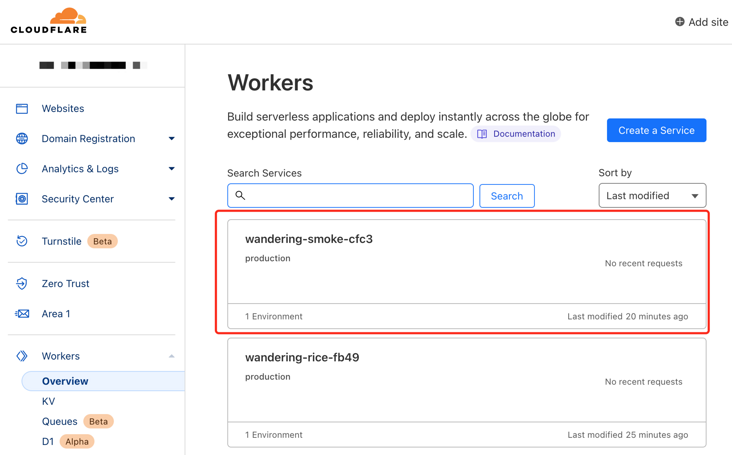The image size is (732, 455).
Task: Click the Search Services input field
Action: tap(350, 196)
